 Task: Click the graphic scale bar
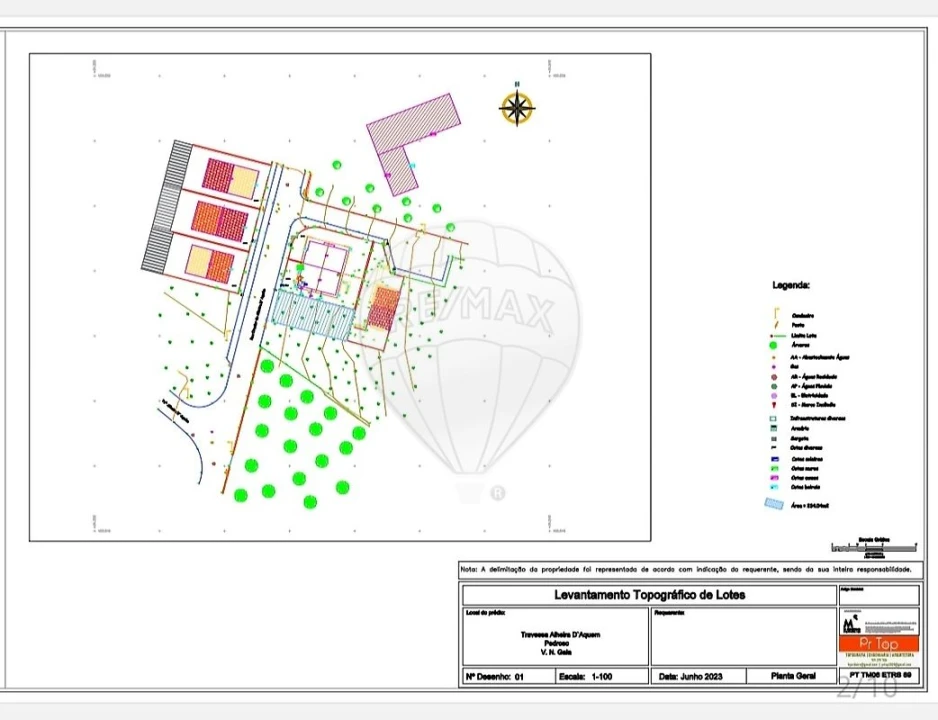[x=875, y=547]
